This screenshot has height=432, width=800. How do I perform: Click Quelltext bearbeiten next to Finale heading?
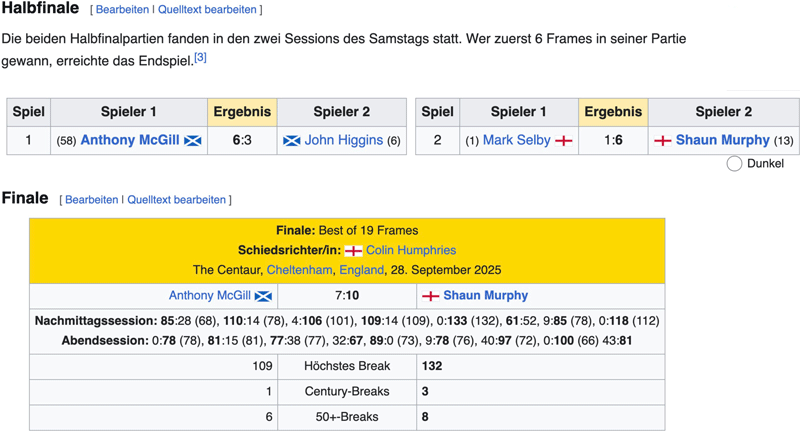point(176,200)
